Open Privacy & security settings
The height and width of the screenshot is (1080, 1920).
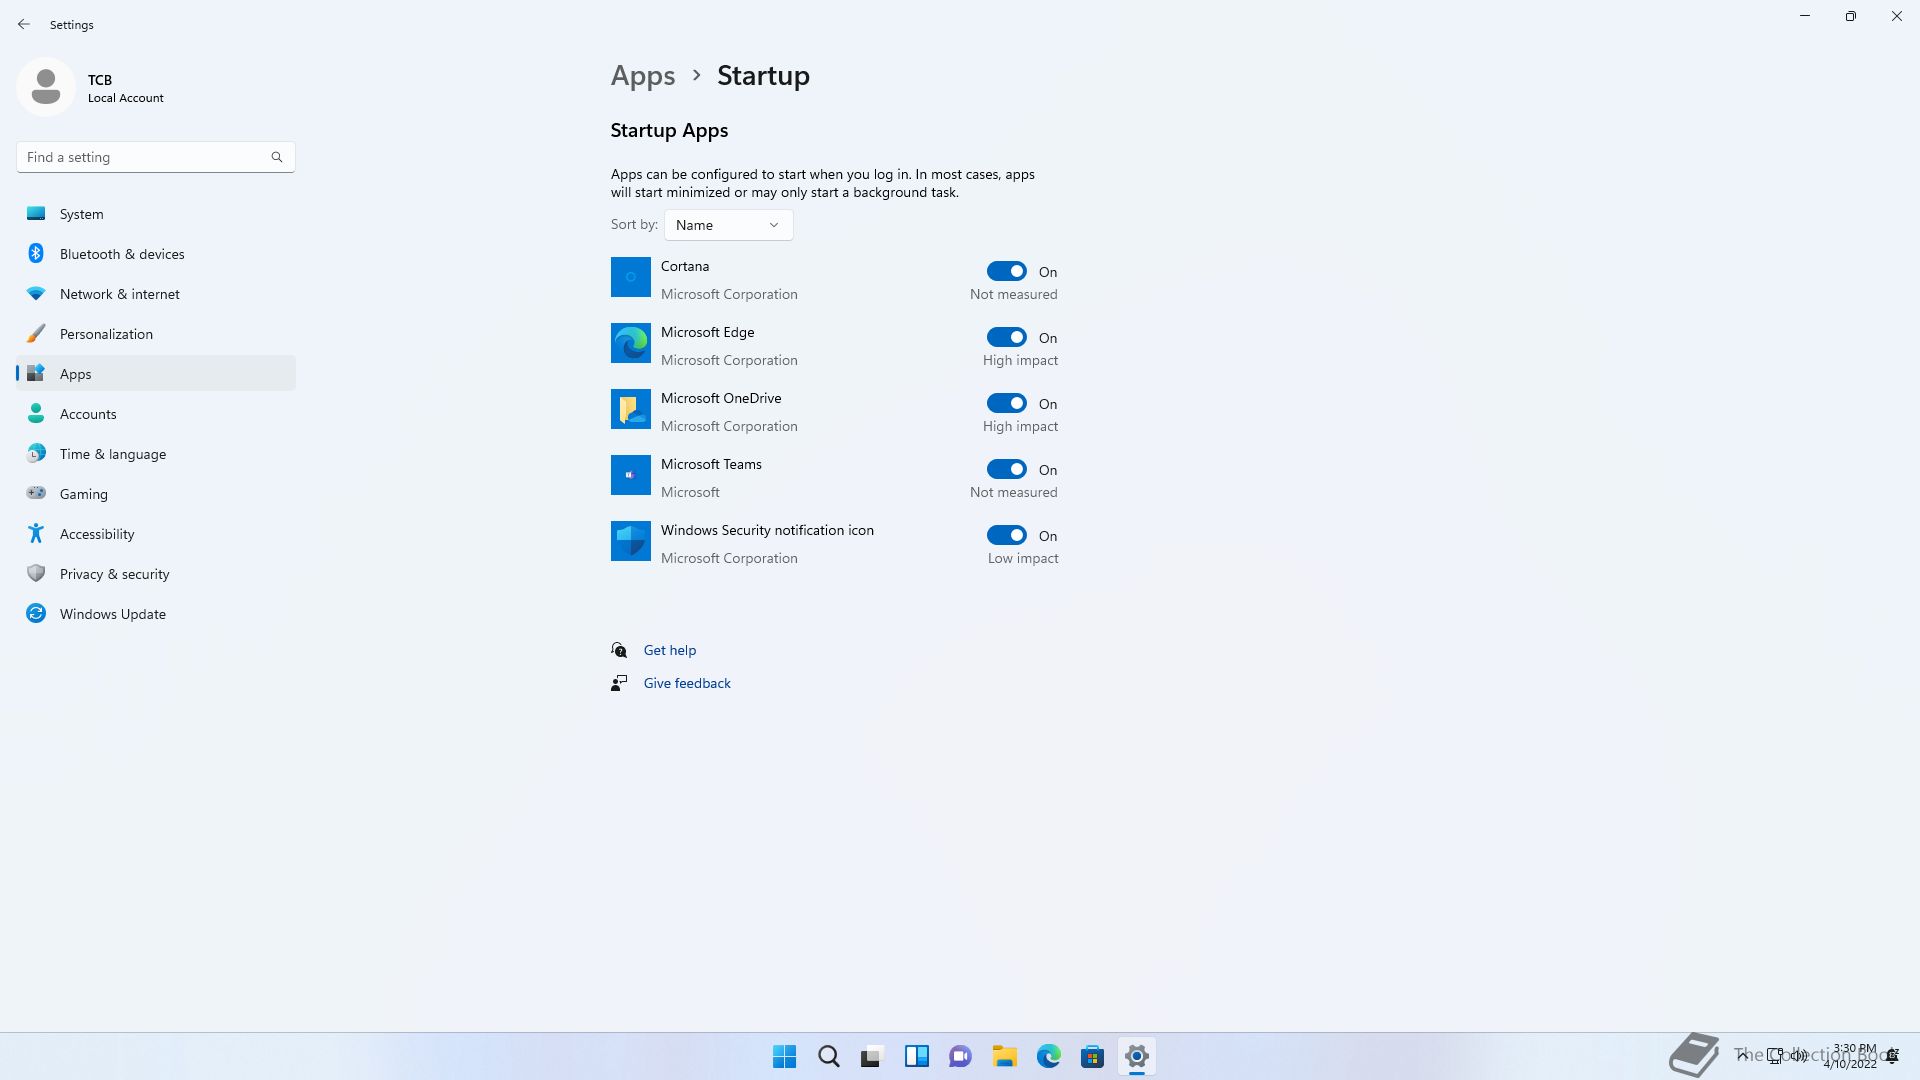(x=156, y=574)
